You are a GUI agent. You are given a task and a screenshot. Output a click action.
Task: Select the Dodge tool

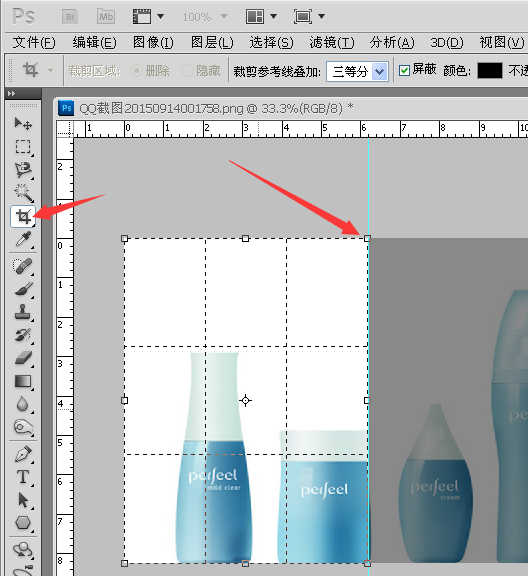[23, 427]
